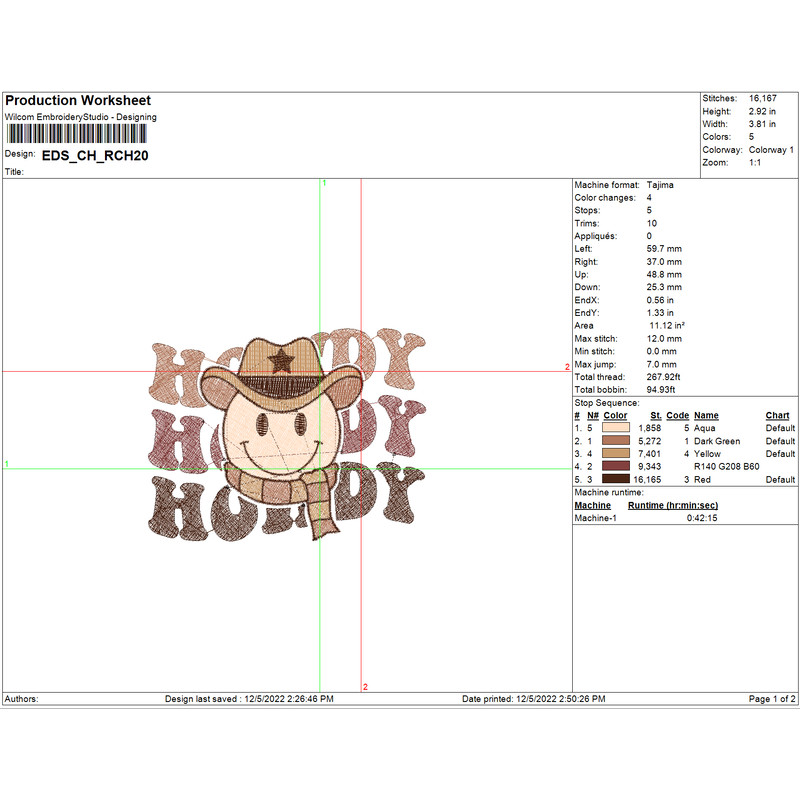Click the Color column header
800x800 pixels.
coord(615,415)
